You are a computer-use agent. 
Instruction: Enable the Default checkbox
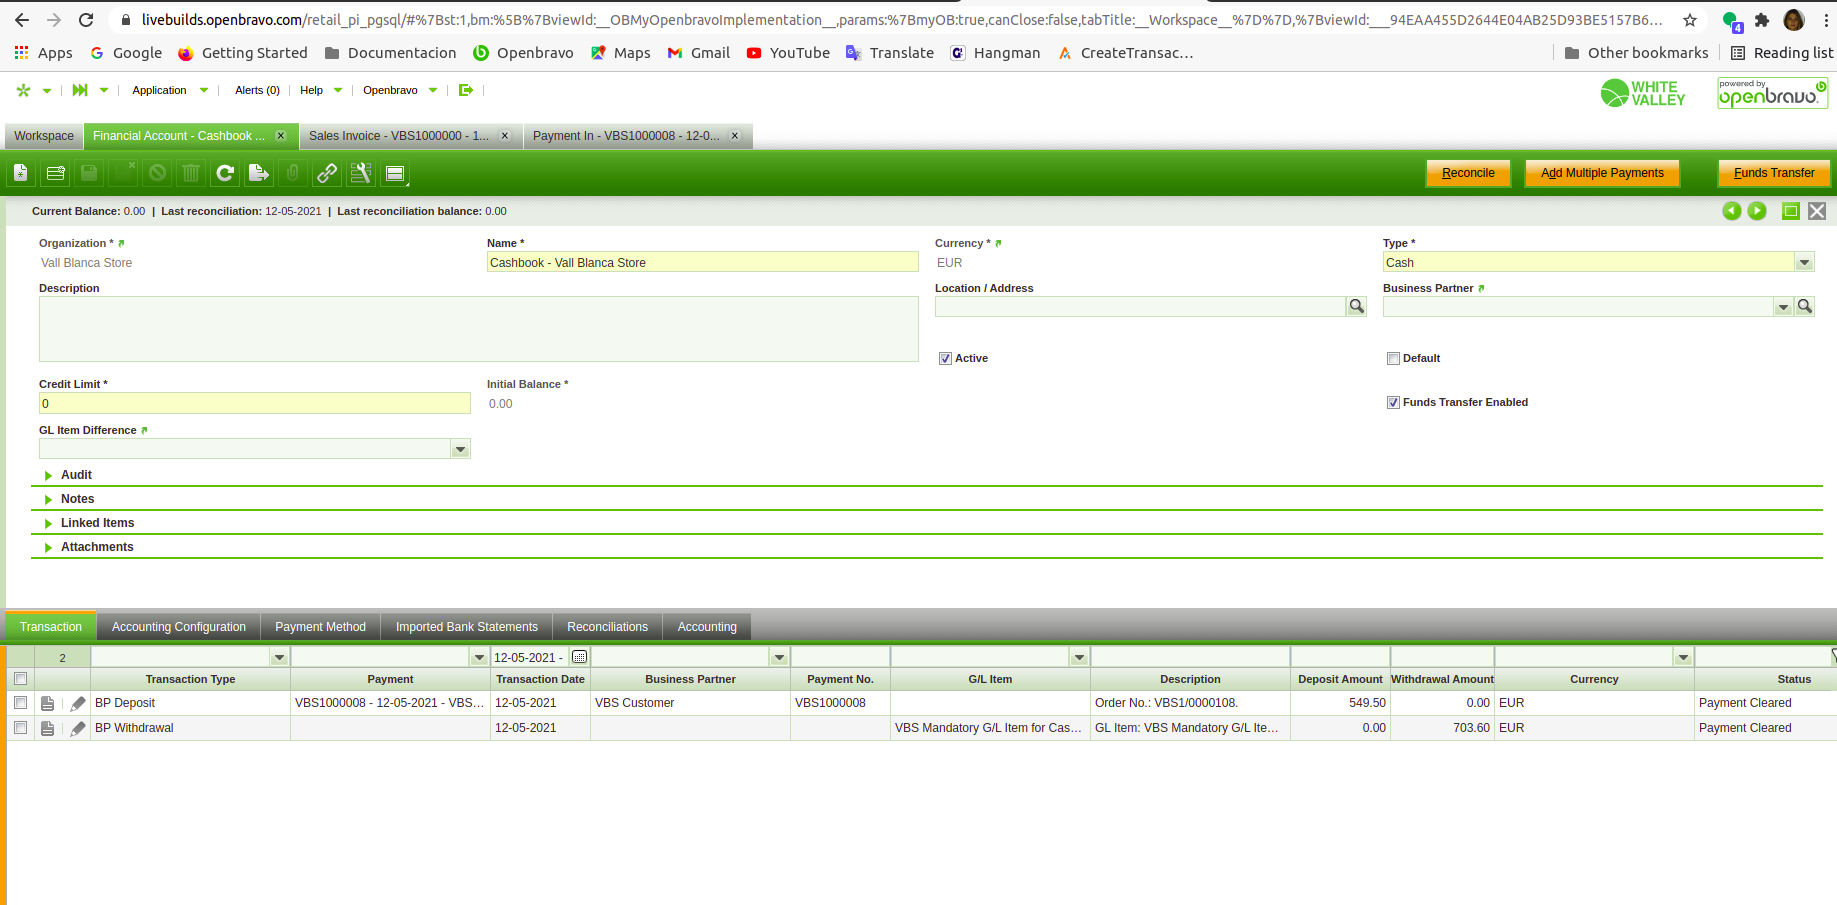pos(1393,359)
